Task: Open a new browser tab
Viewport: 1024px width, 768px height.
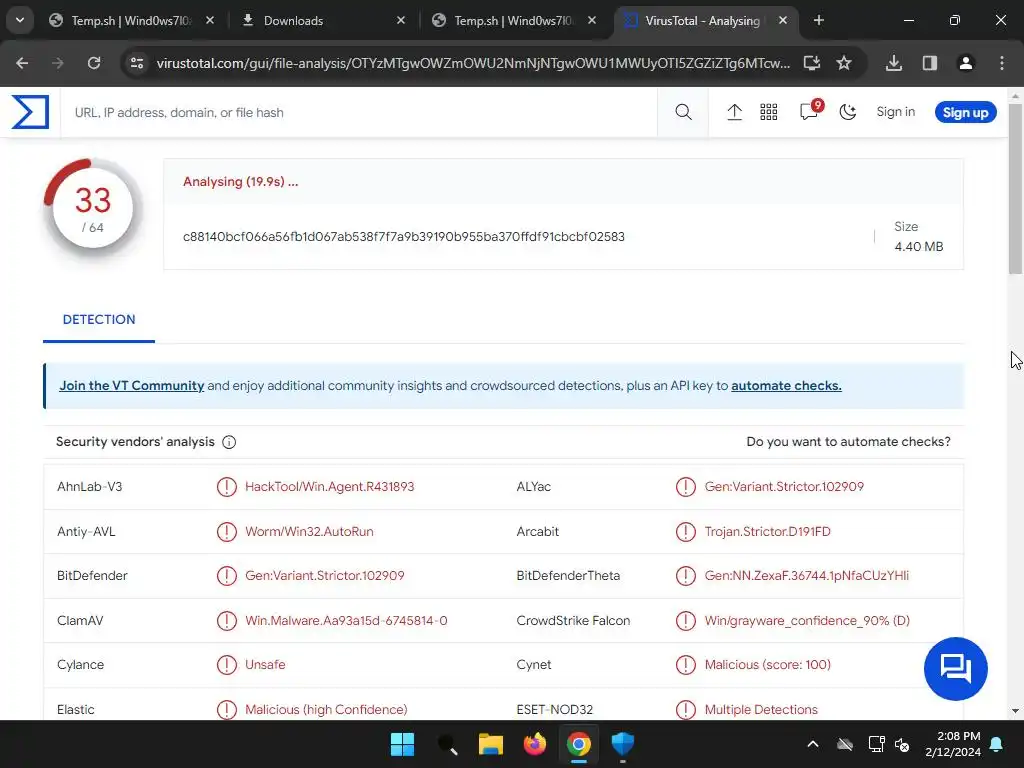Action: [x=818, y=20]
